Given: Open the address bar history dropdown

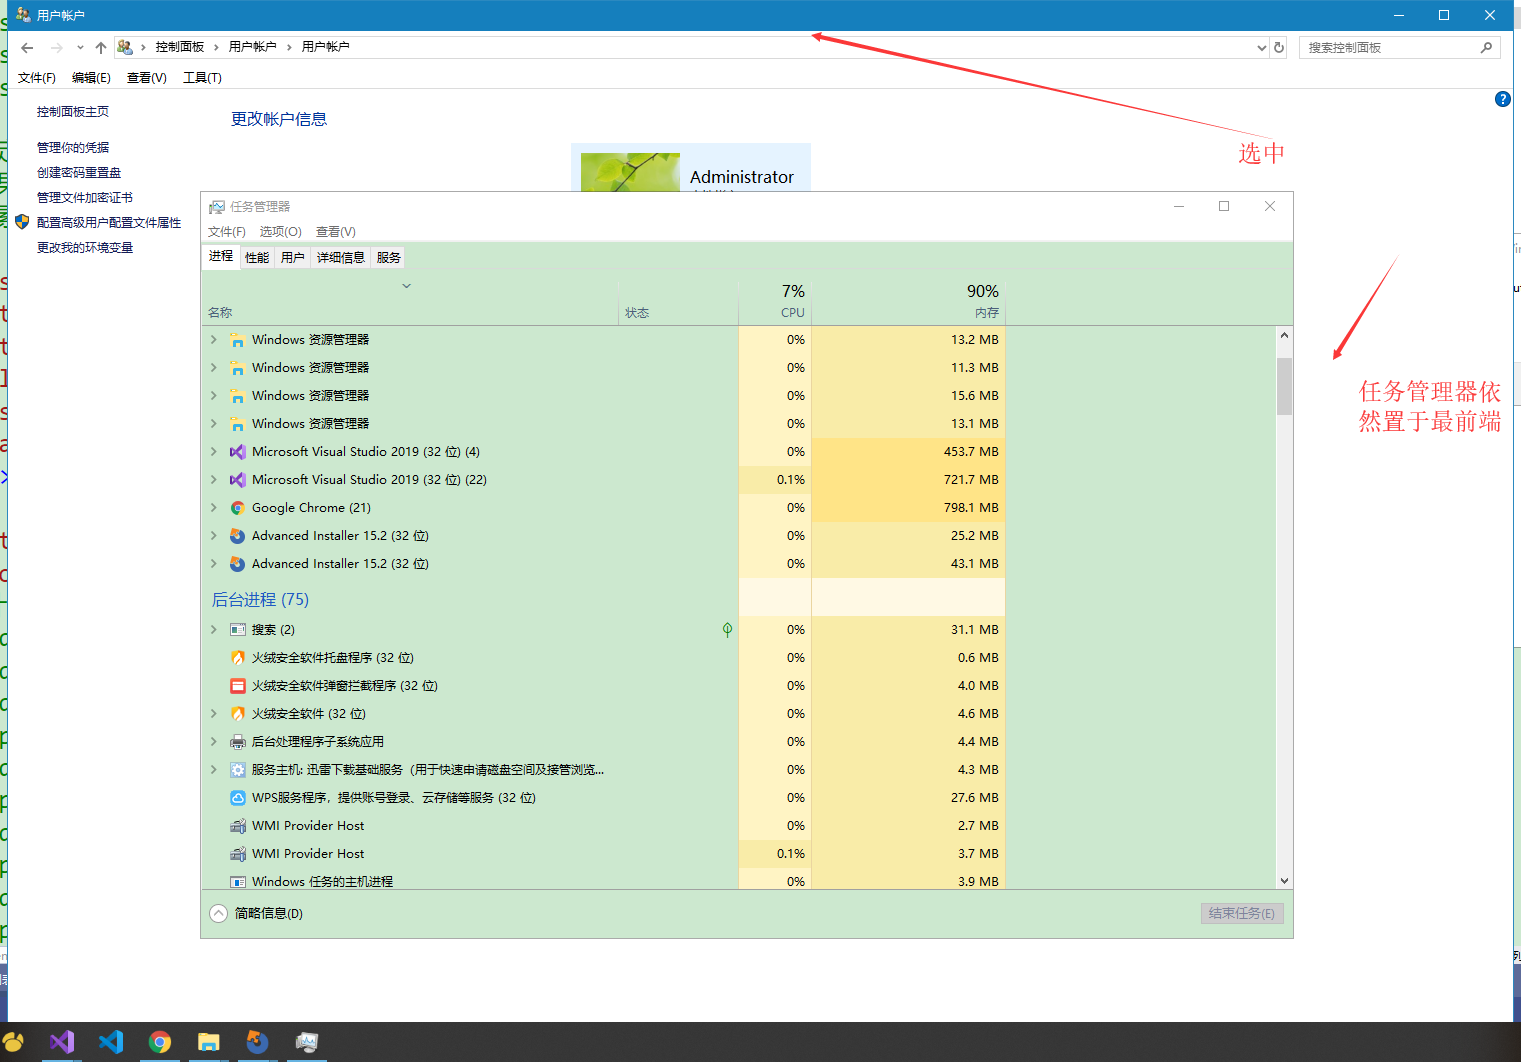Looking at the screenshot, I should tap(1261, 46).
